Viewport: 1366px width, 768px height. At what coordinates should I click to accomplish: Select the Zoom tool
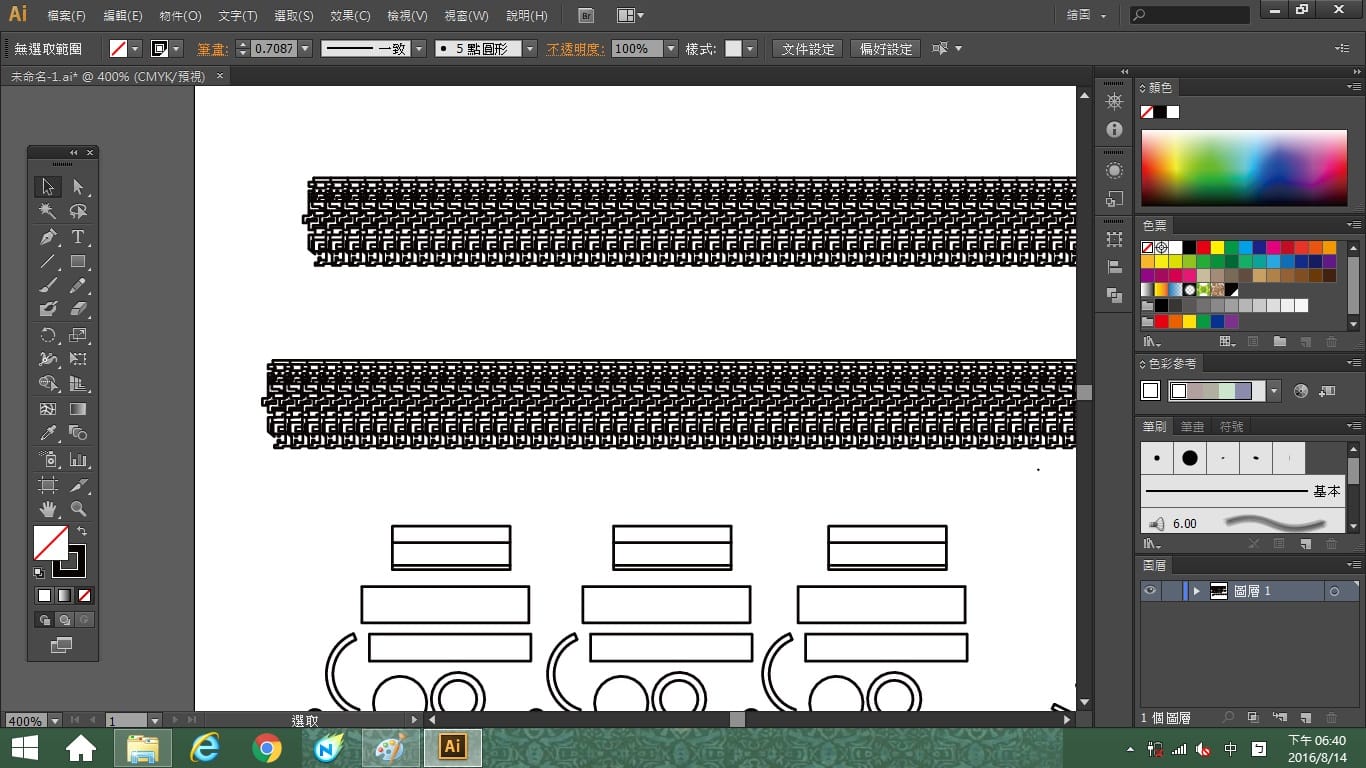point(78,509)
